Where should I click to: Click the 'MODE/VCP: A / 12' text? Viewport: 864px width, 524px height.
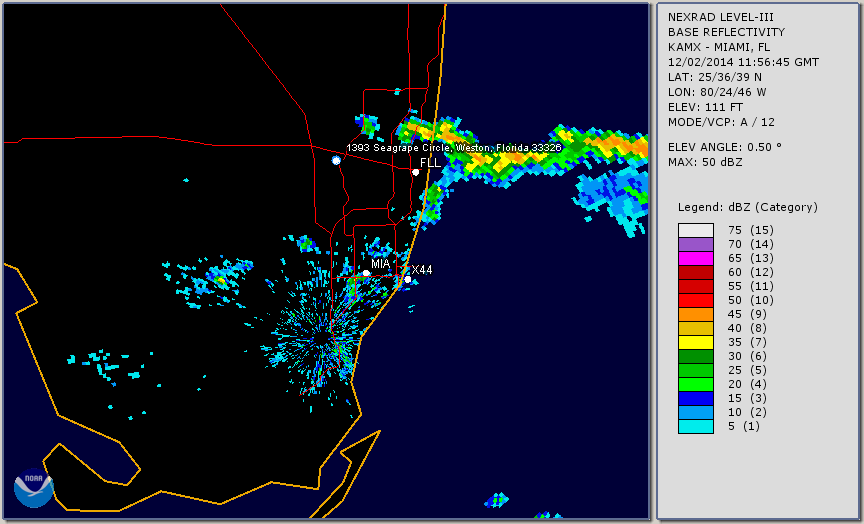pyautogui.click(x=721, y=122)
